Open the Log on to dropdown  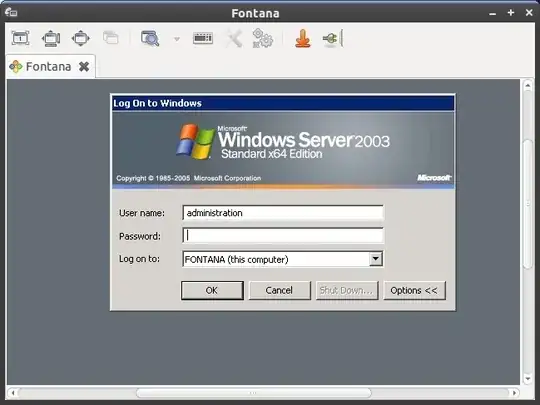(x=376, y=259)
